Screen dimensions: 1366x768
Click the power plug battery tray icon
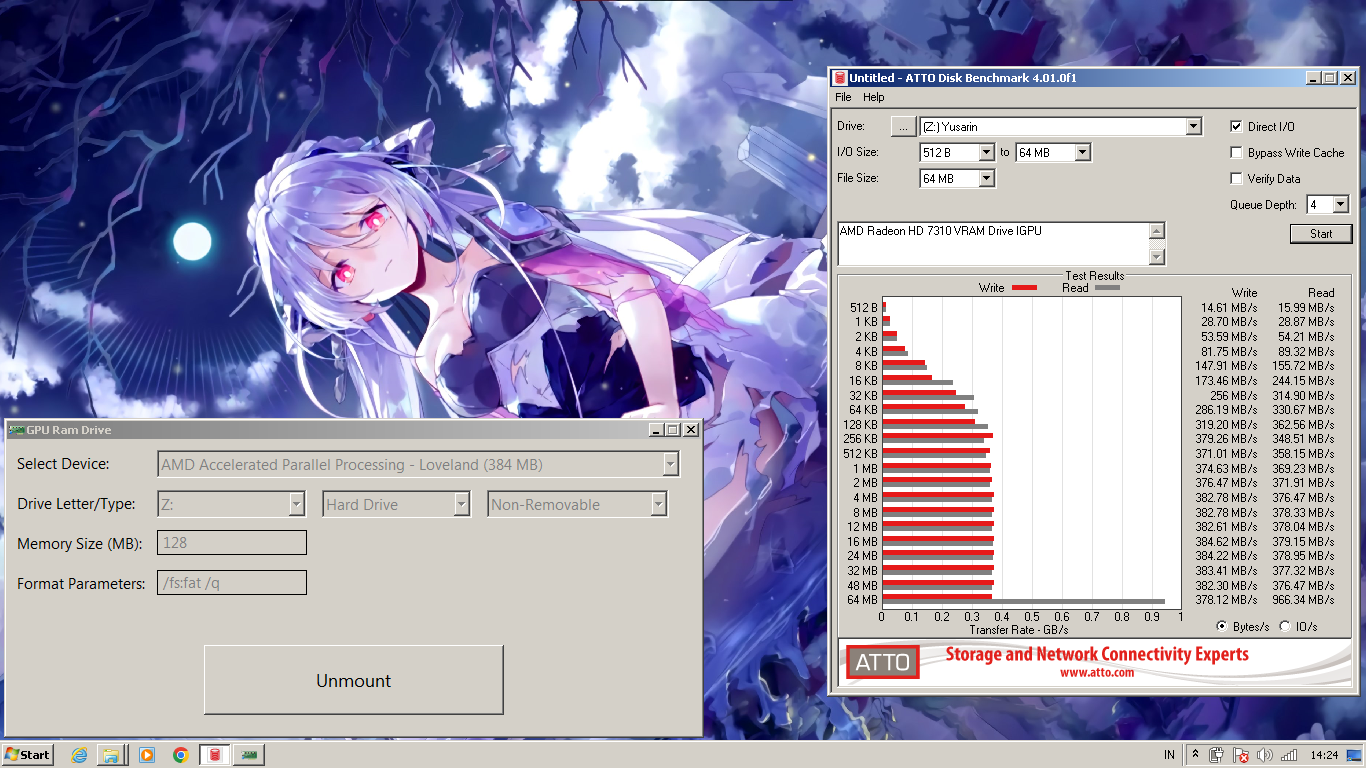pos(1217,755)
